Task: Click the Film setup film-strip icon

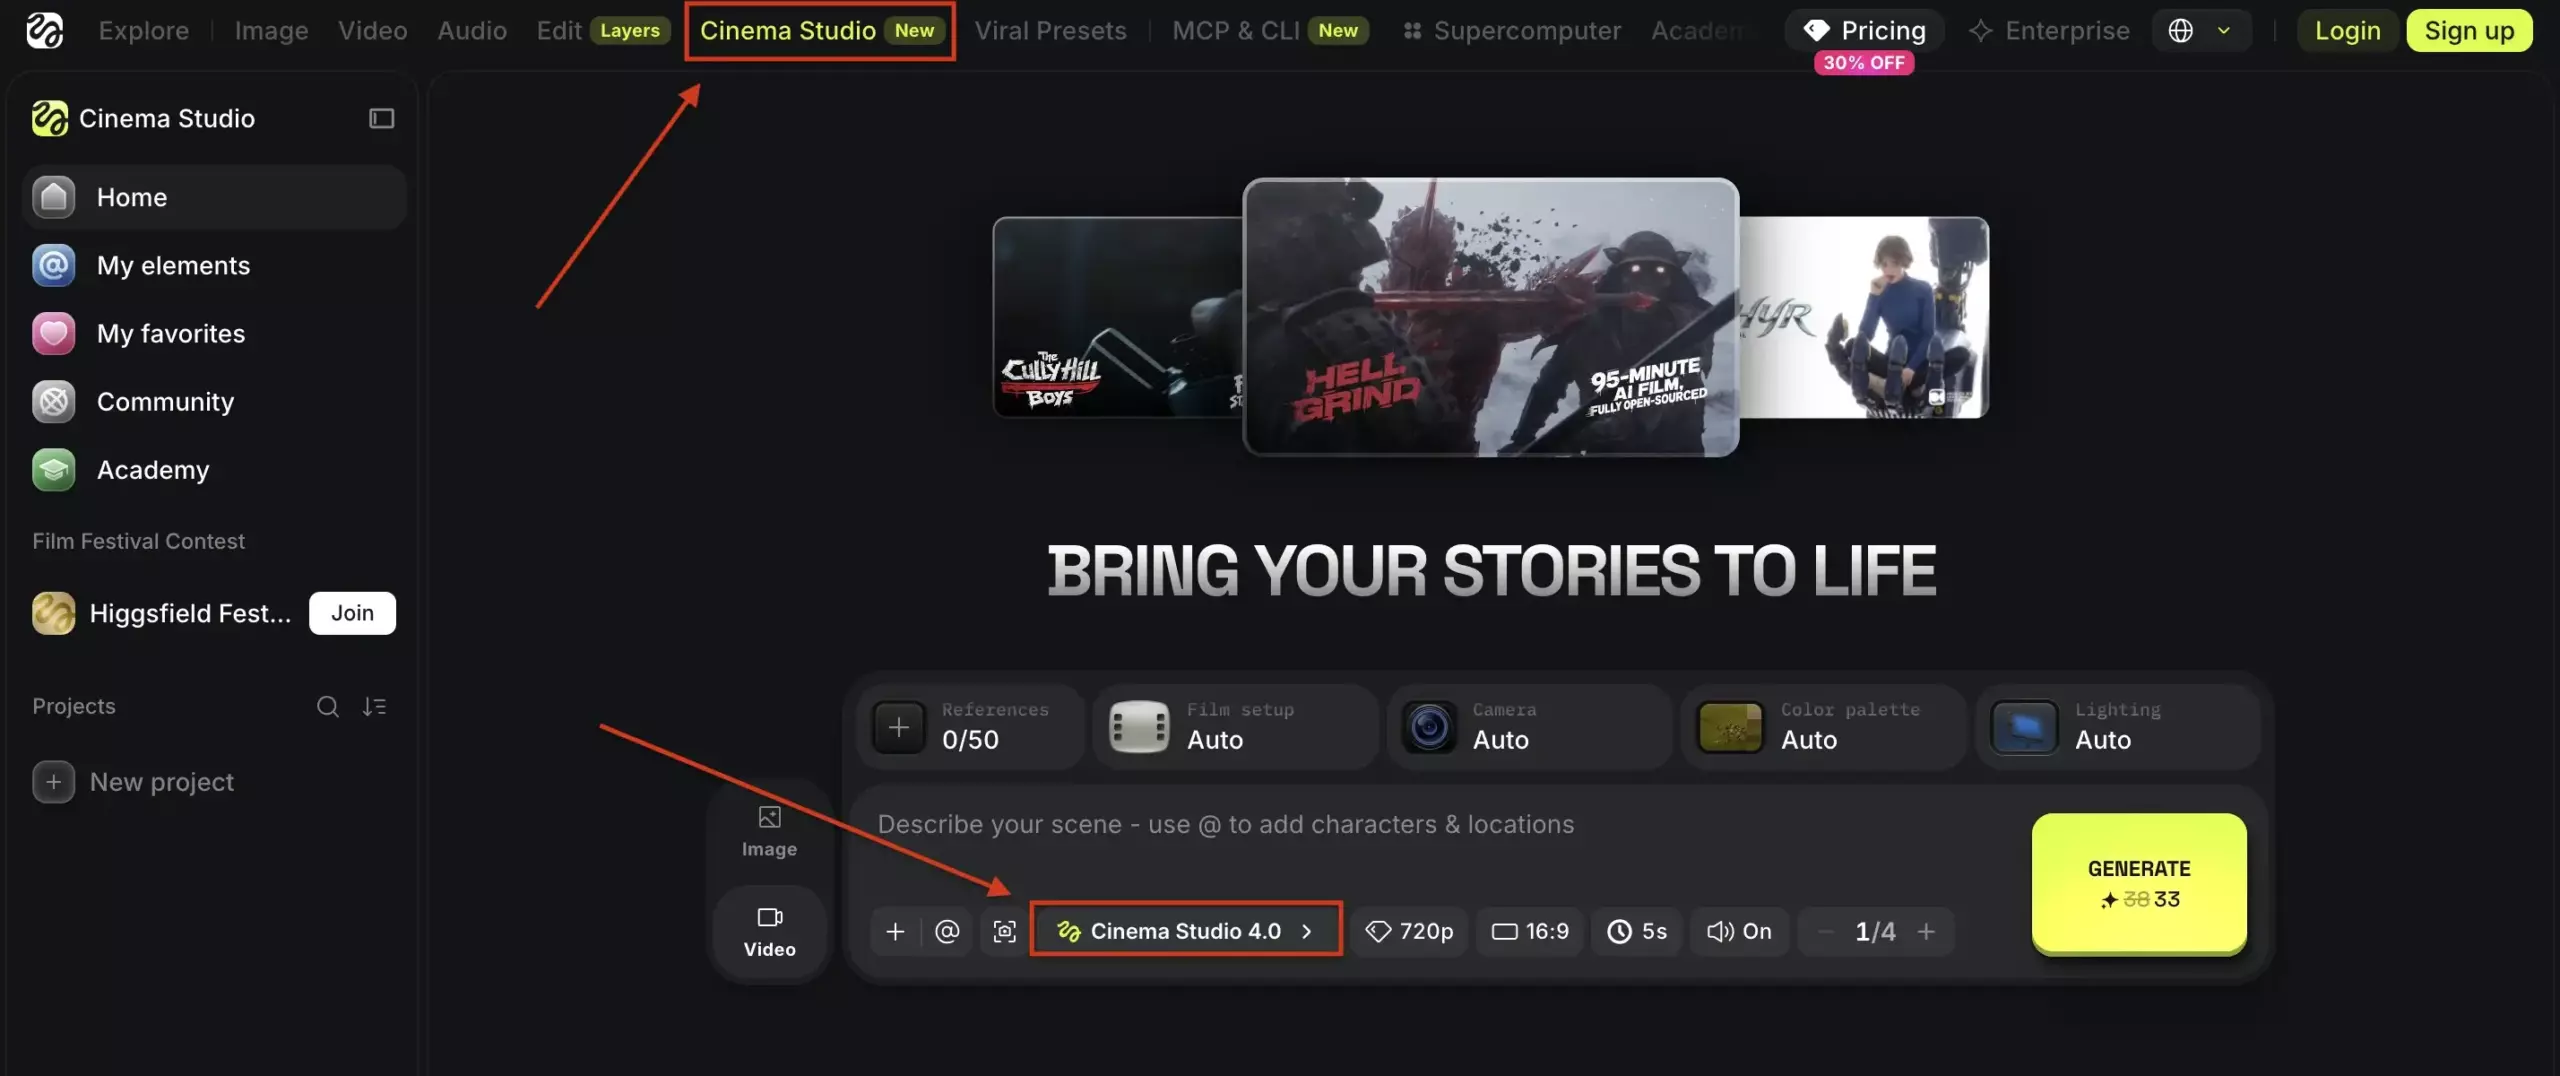Action: click(1139, 727)
